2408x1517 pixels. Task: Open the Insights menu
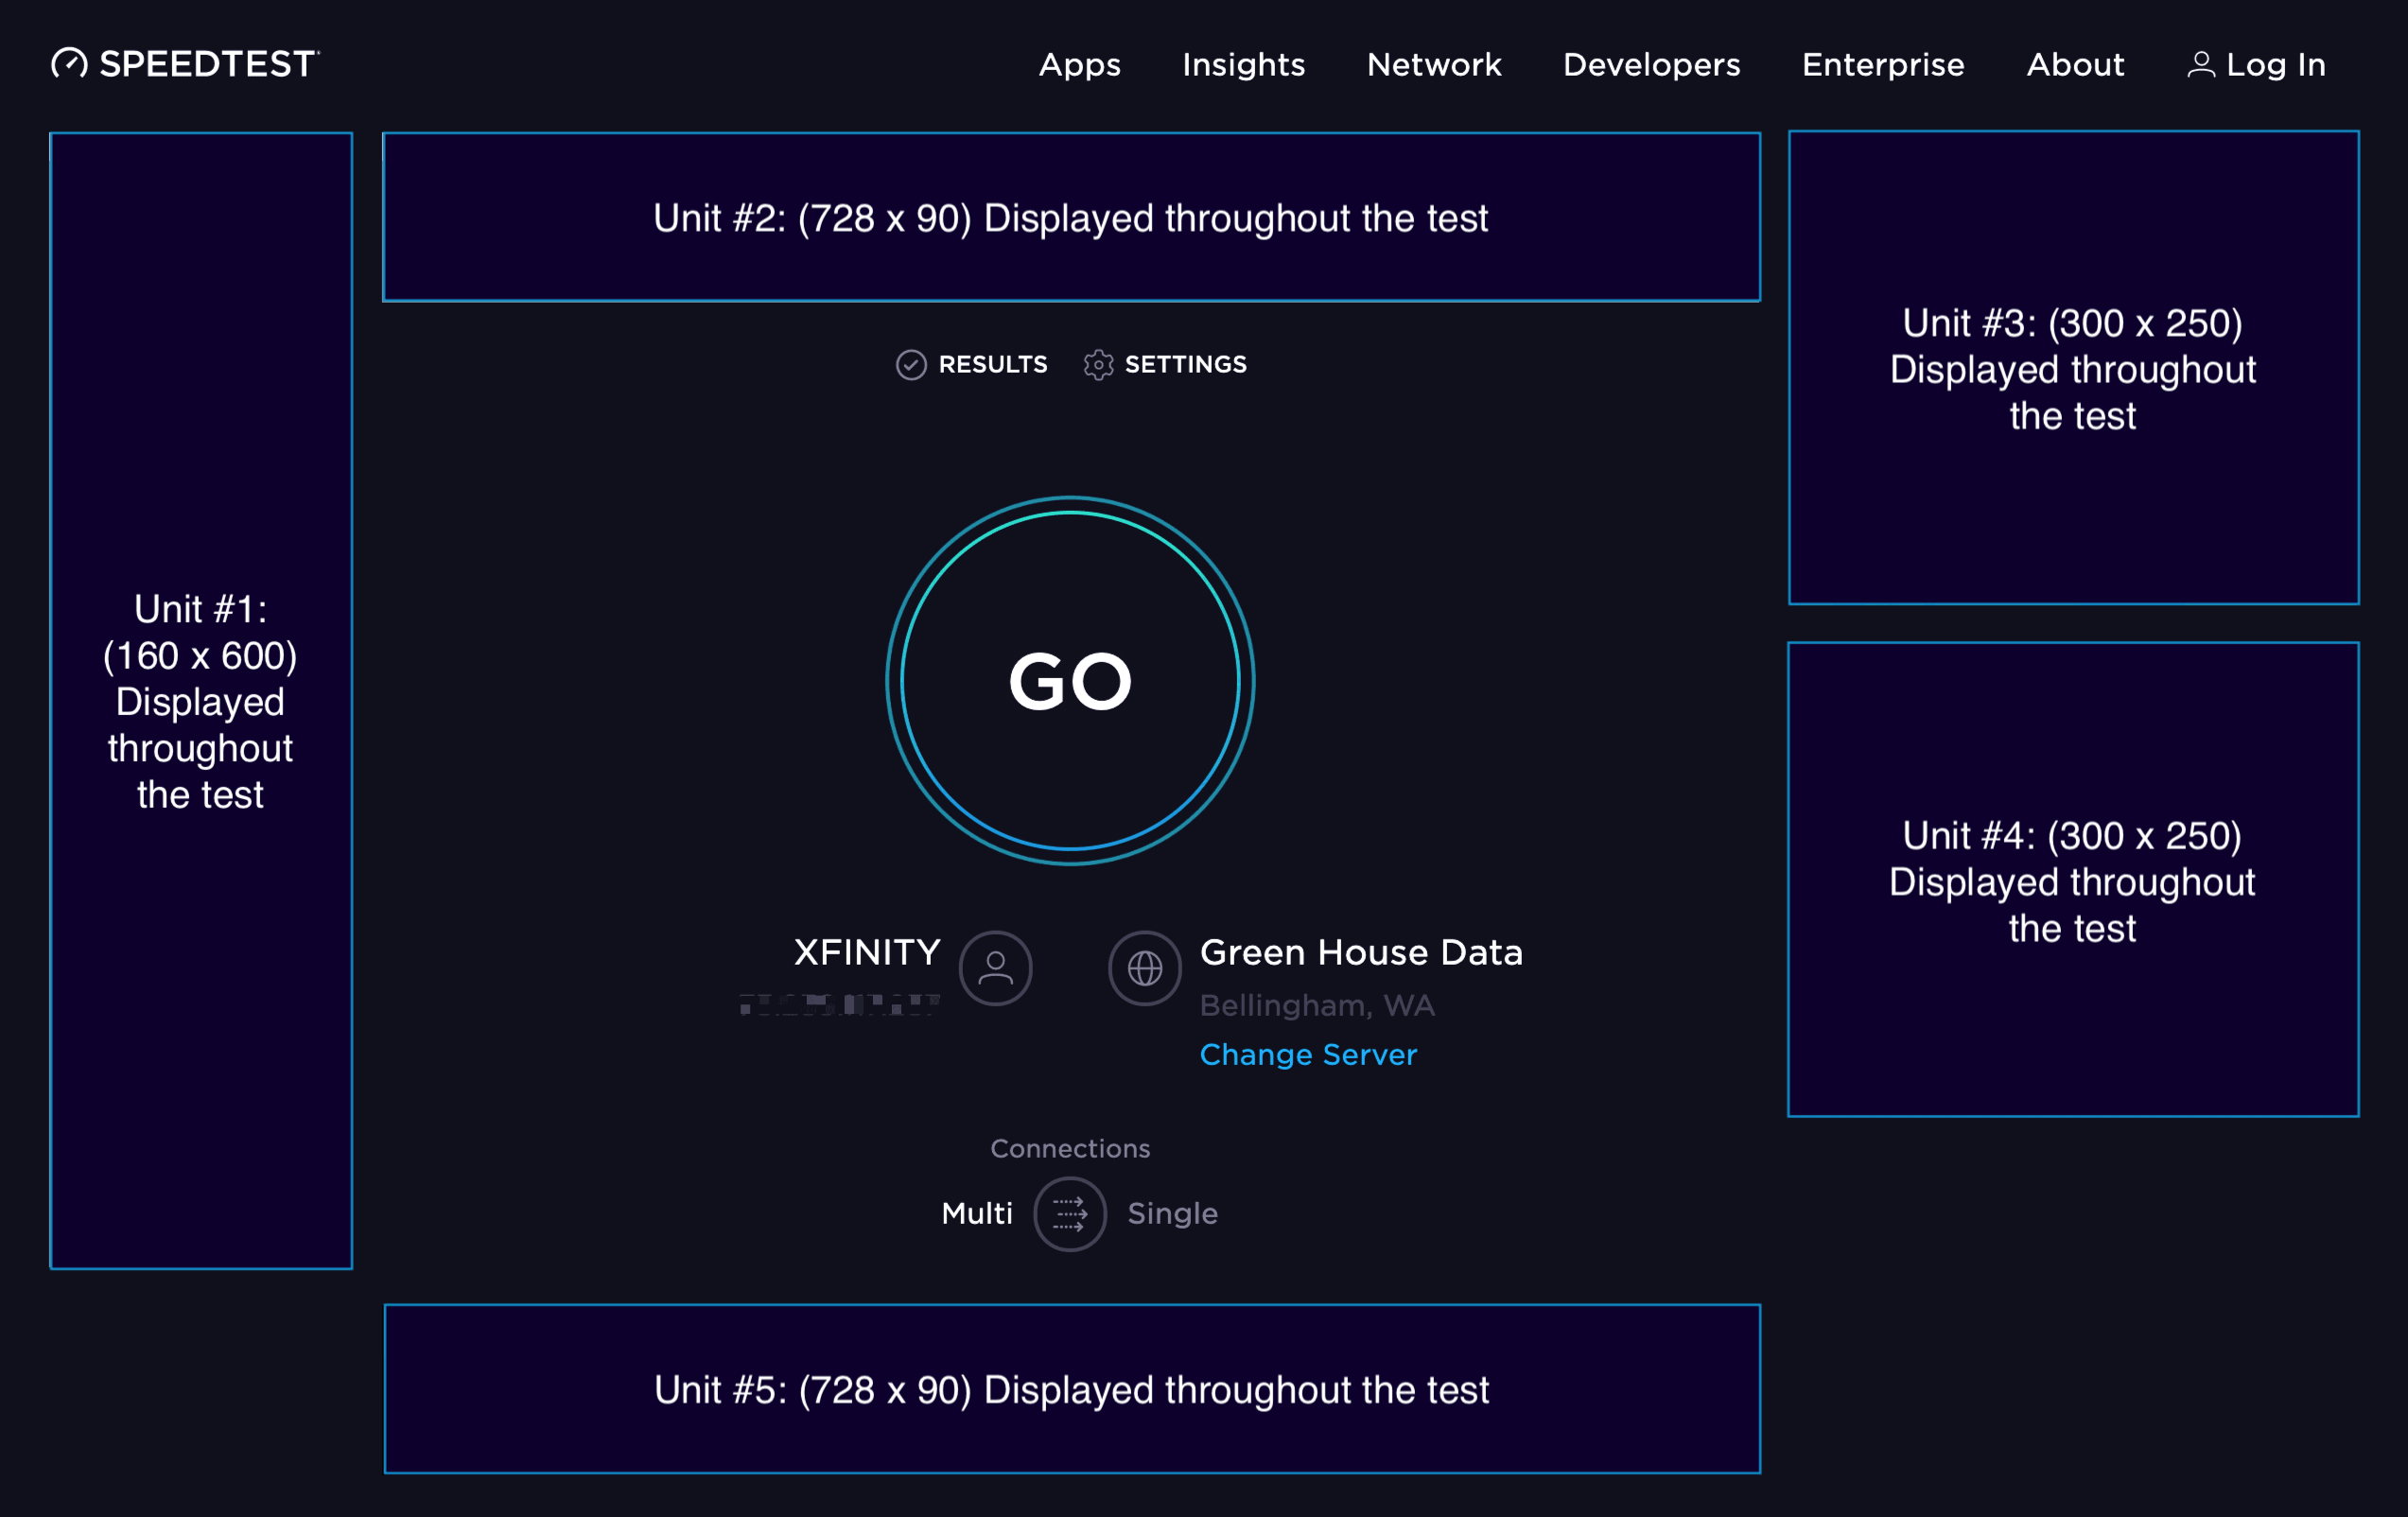pyautogui.click(x=1243, y=65)
